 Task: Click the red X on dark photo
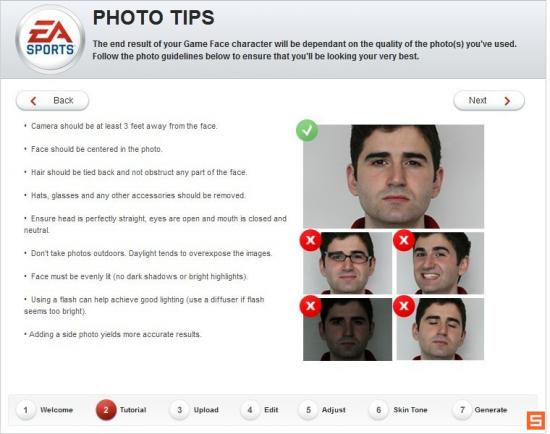pyautogui.click(x=310, y=306)
